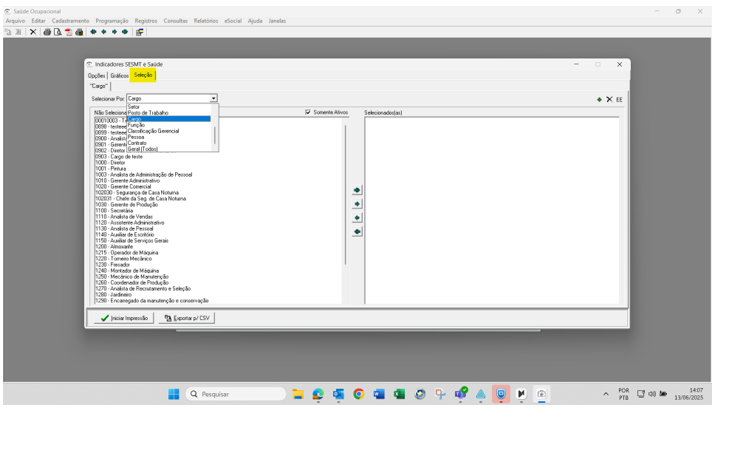752x456 pixels.
Task: Click the last transfer arrow button between the lists
Action: pos(357,232)
